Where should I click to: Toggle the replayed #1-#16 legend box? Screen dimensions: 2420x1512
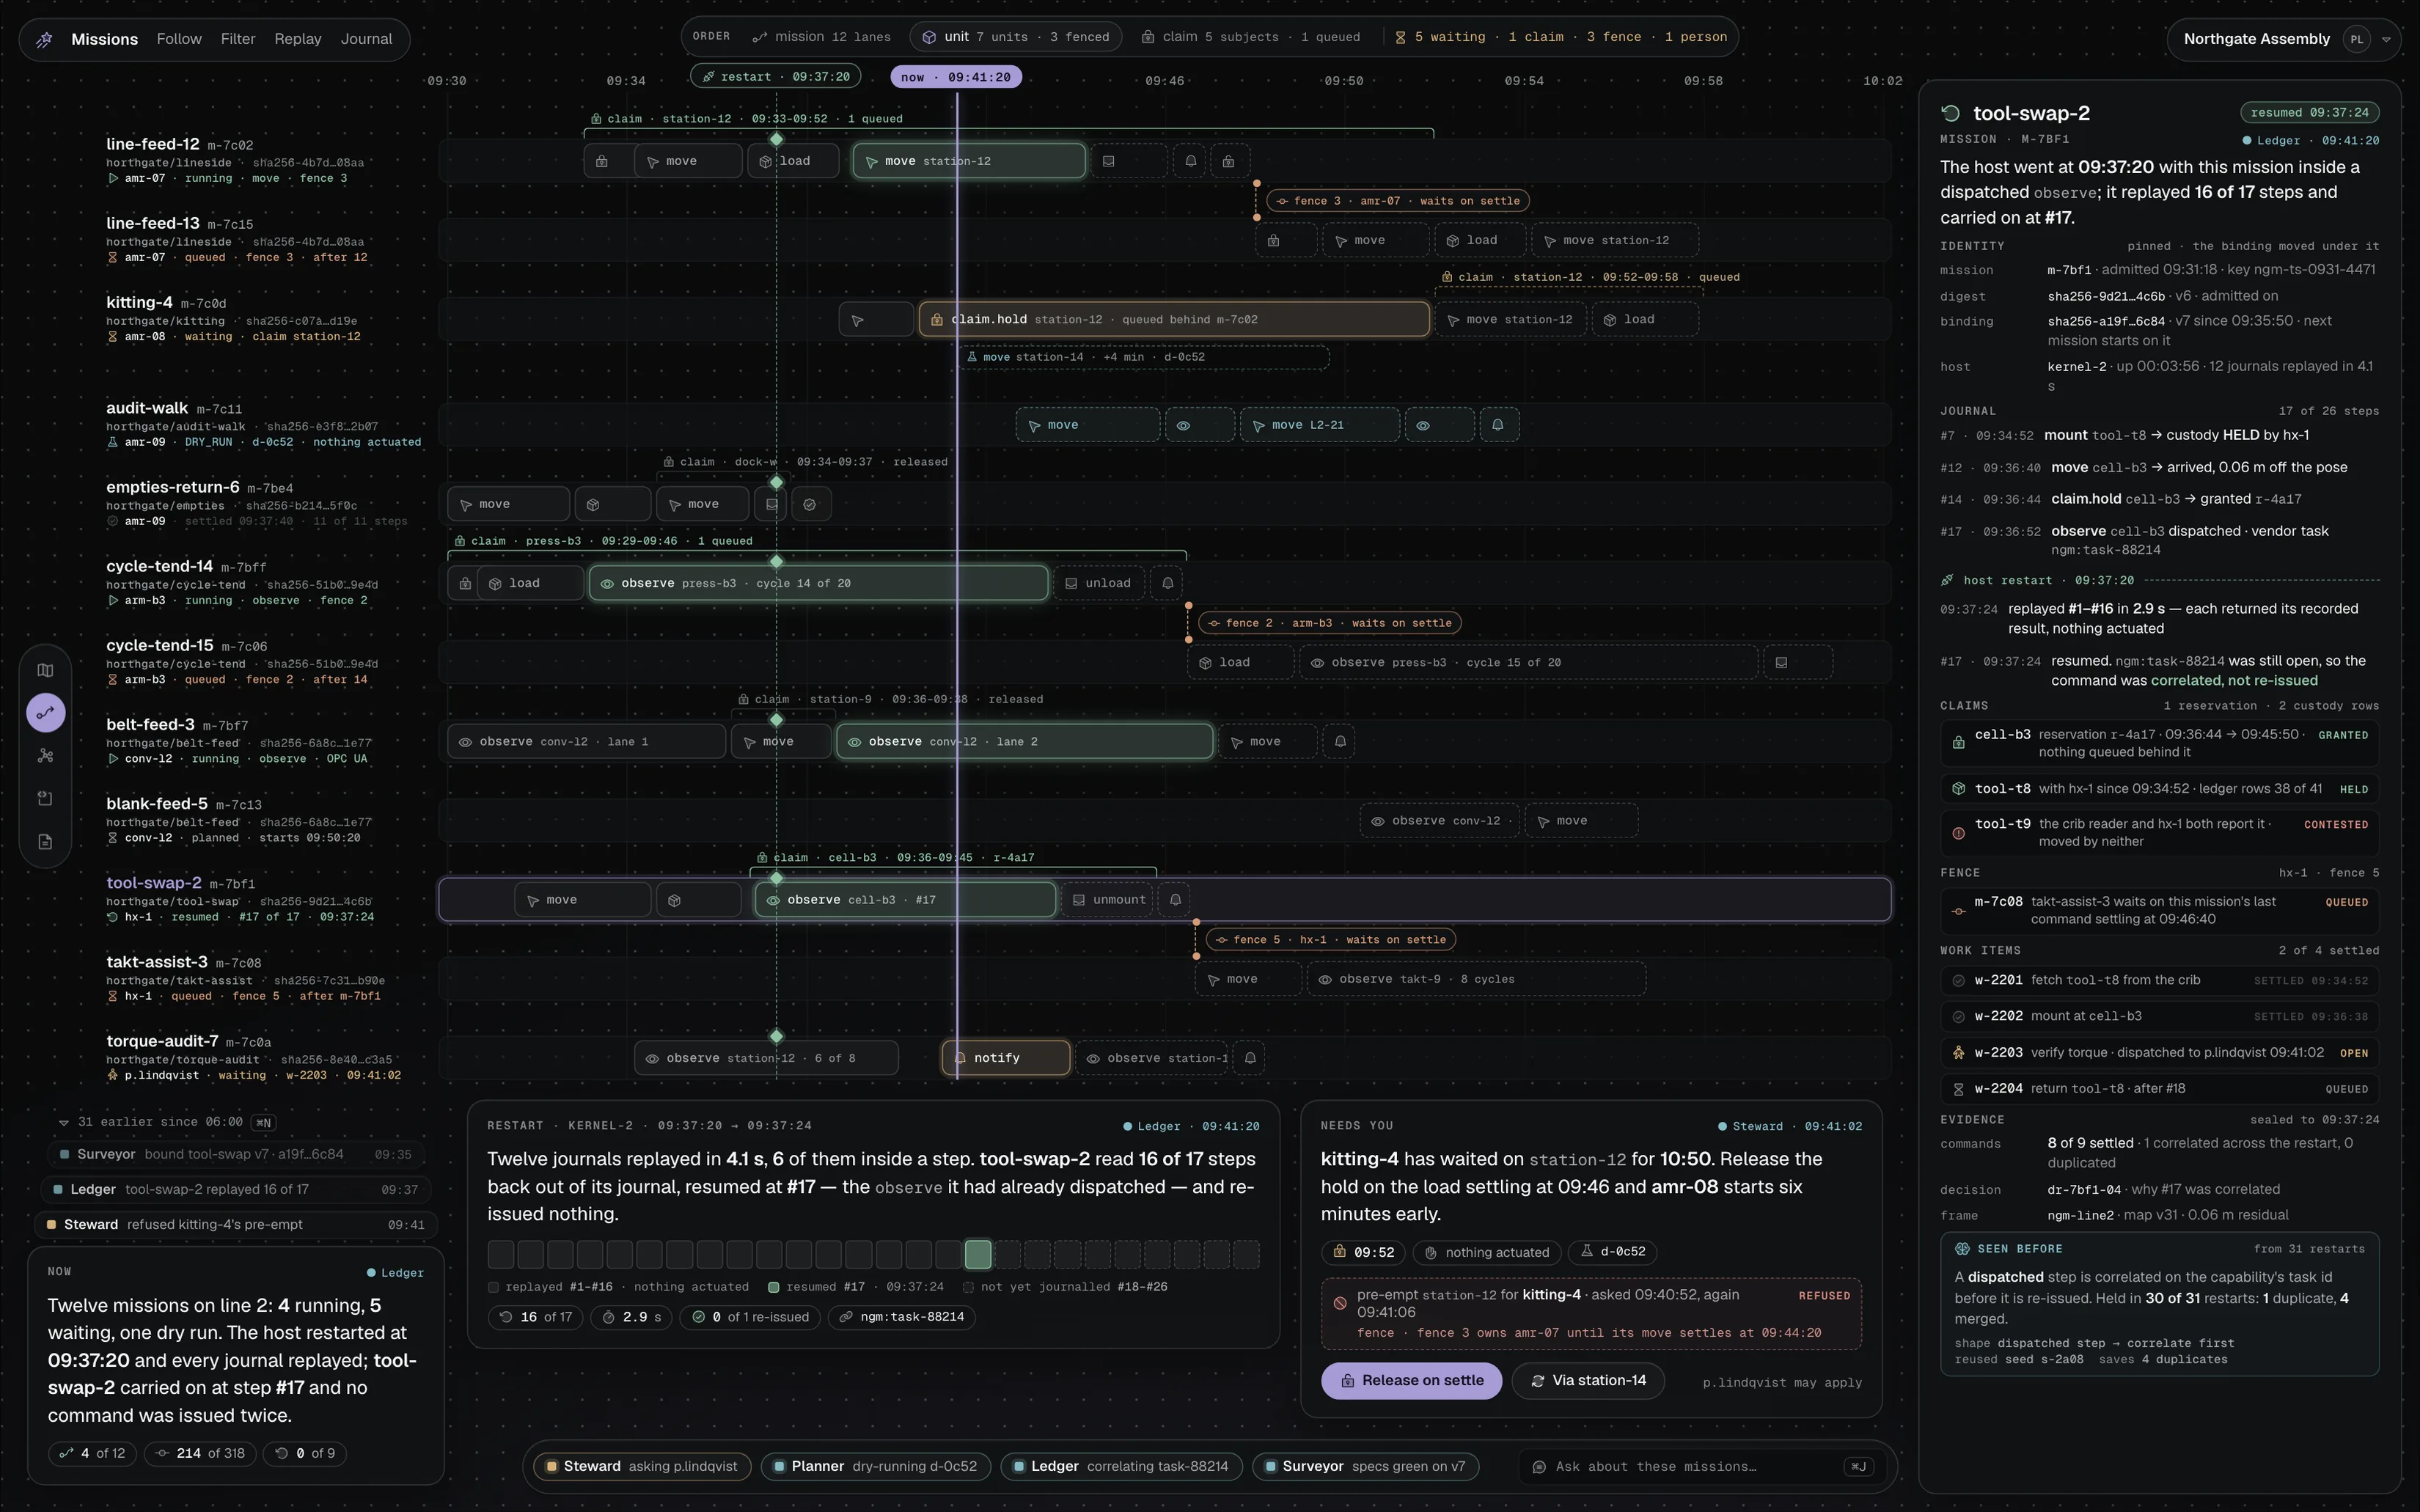click(x=493, y=1287)
